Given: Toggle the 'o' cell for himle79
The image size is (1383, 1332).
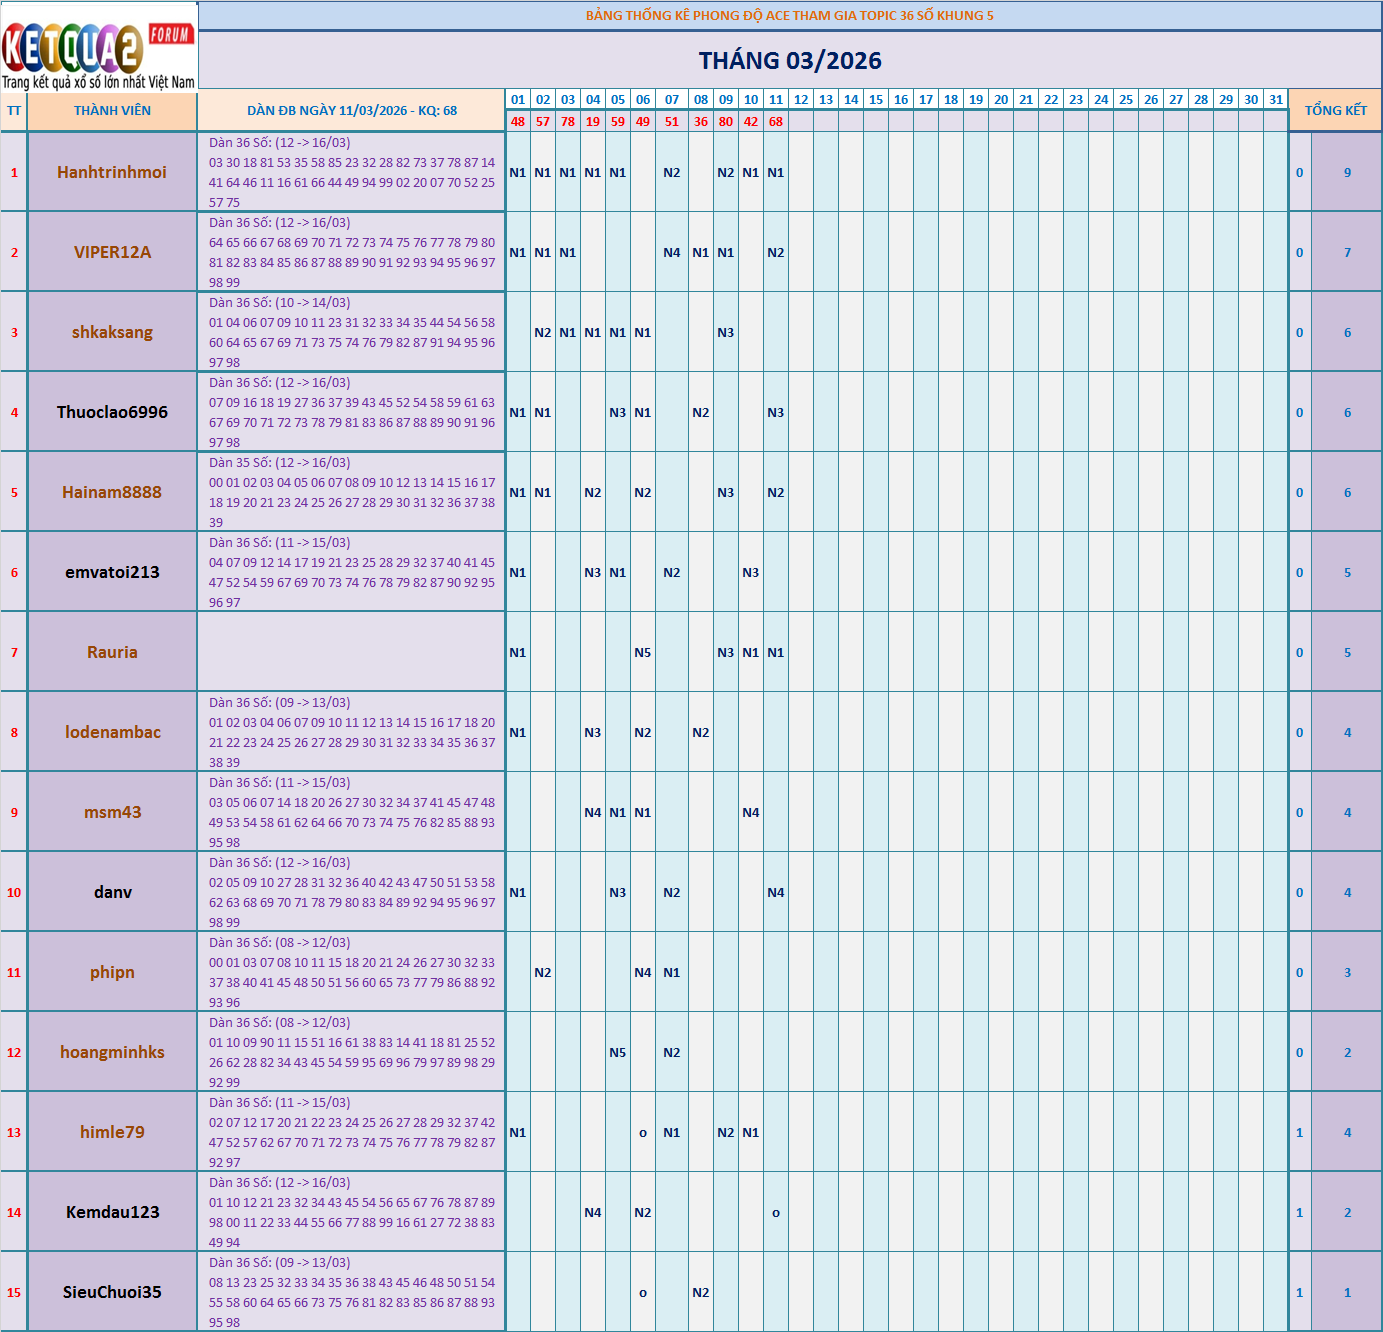Looking at the screenshot, I should click(x=642, y=1131).
